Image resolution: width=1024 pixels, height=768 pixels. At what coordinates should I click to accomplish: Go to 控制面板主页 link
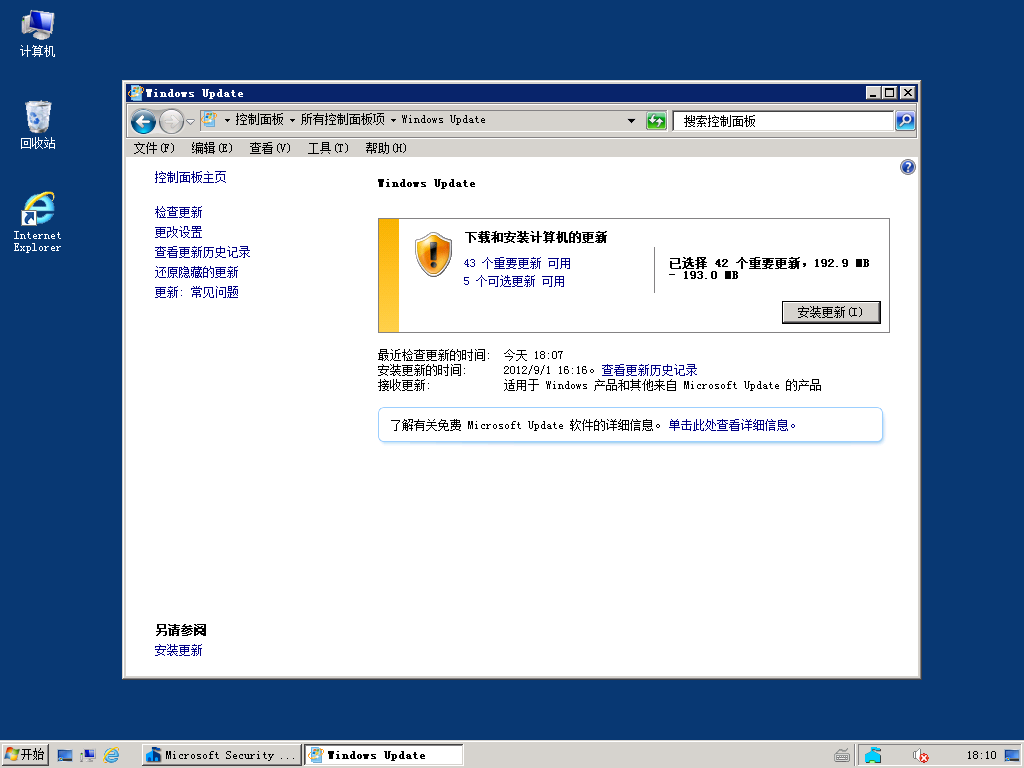coord(190,177)
